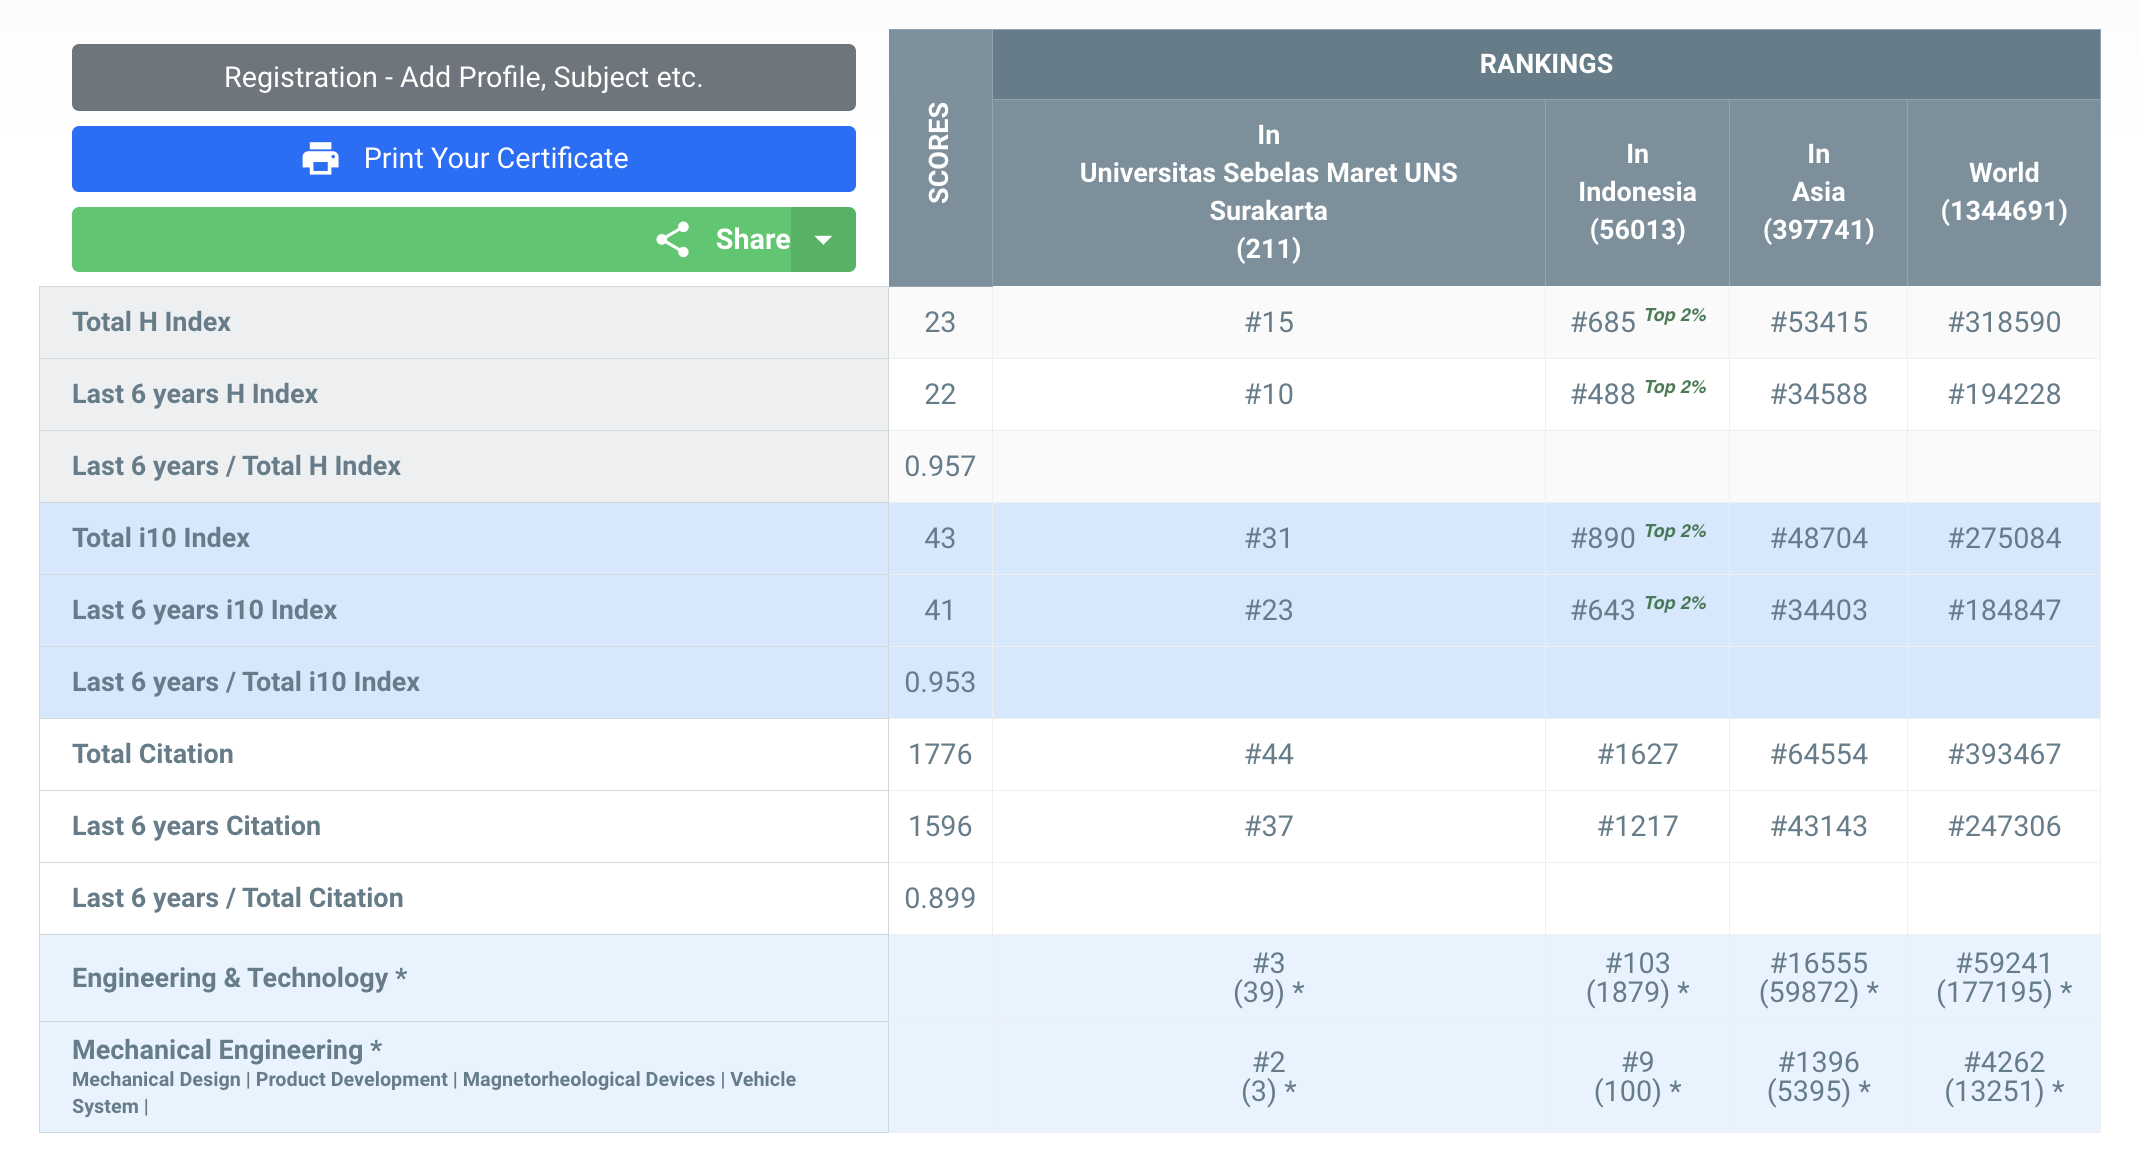Open the Share dropdown arrow
This screenshot has height=1167, width=2141.
pos(823,240)
